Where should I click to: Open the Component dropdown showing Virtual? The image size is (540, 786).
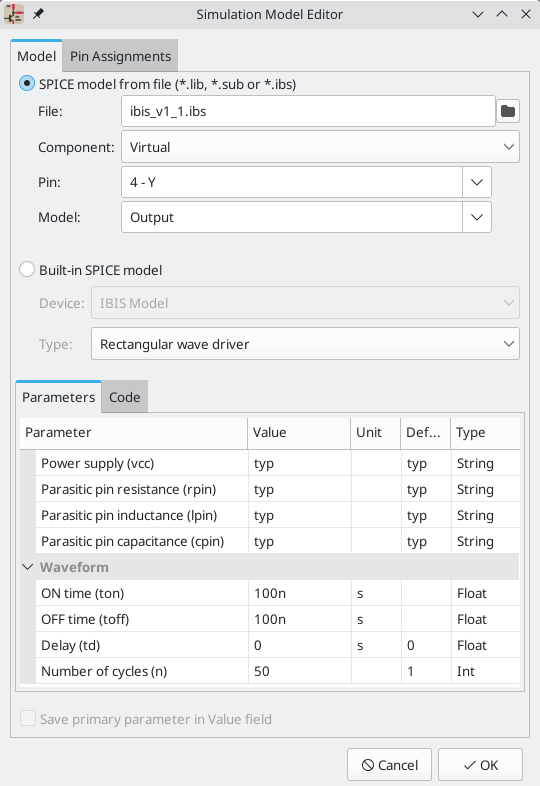pos(320,147)
